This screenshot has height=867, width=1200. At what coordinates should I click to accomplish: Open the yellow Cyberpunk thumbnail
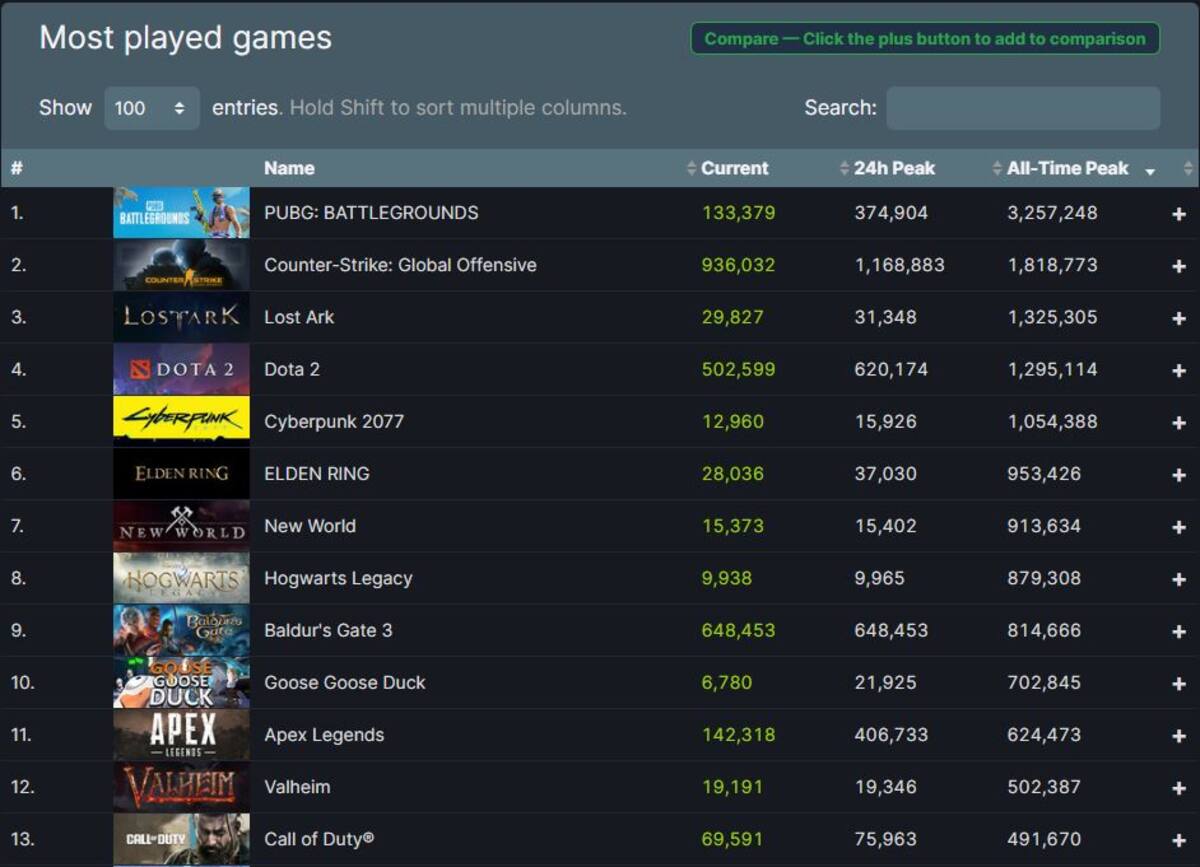pos(181,421)
